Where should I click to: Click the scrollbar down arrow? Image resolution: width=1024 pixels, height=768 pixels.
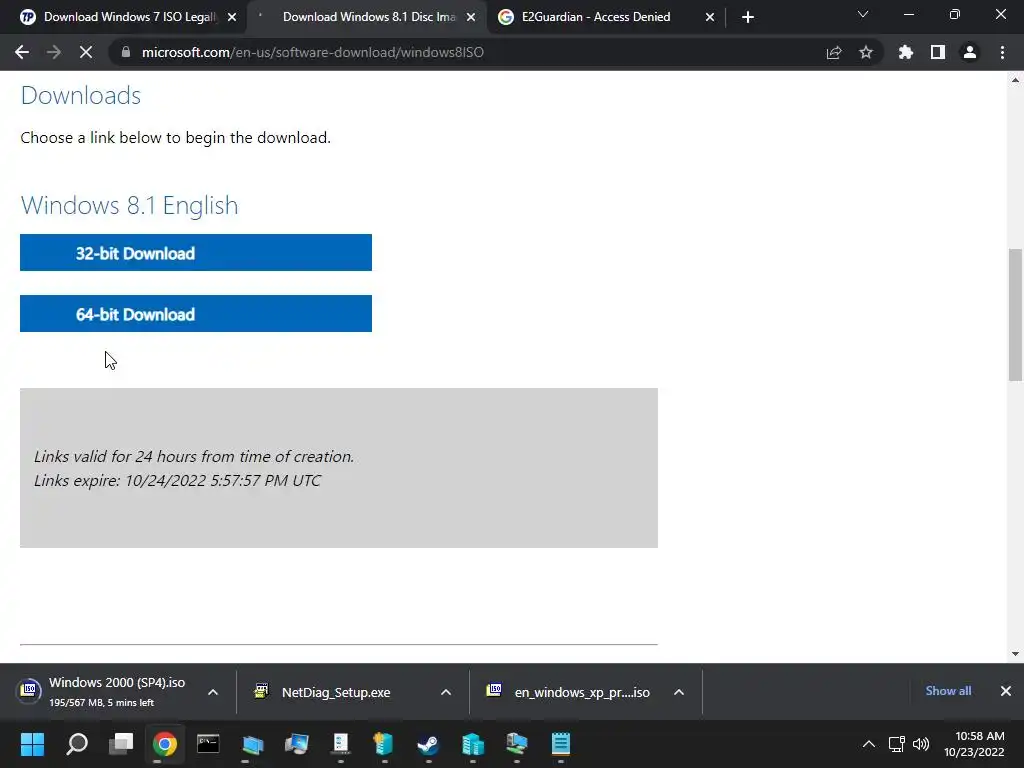(1015, 653)
